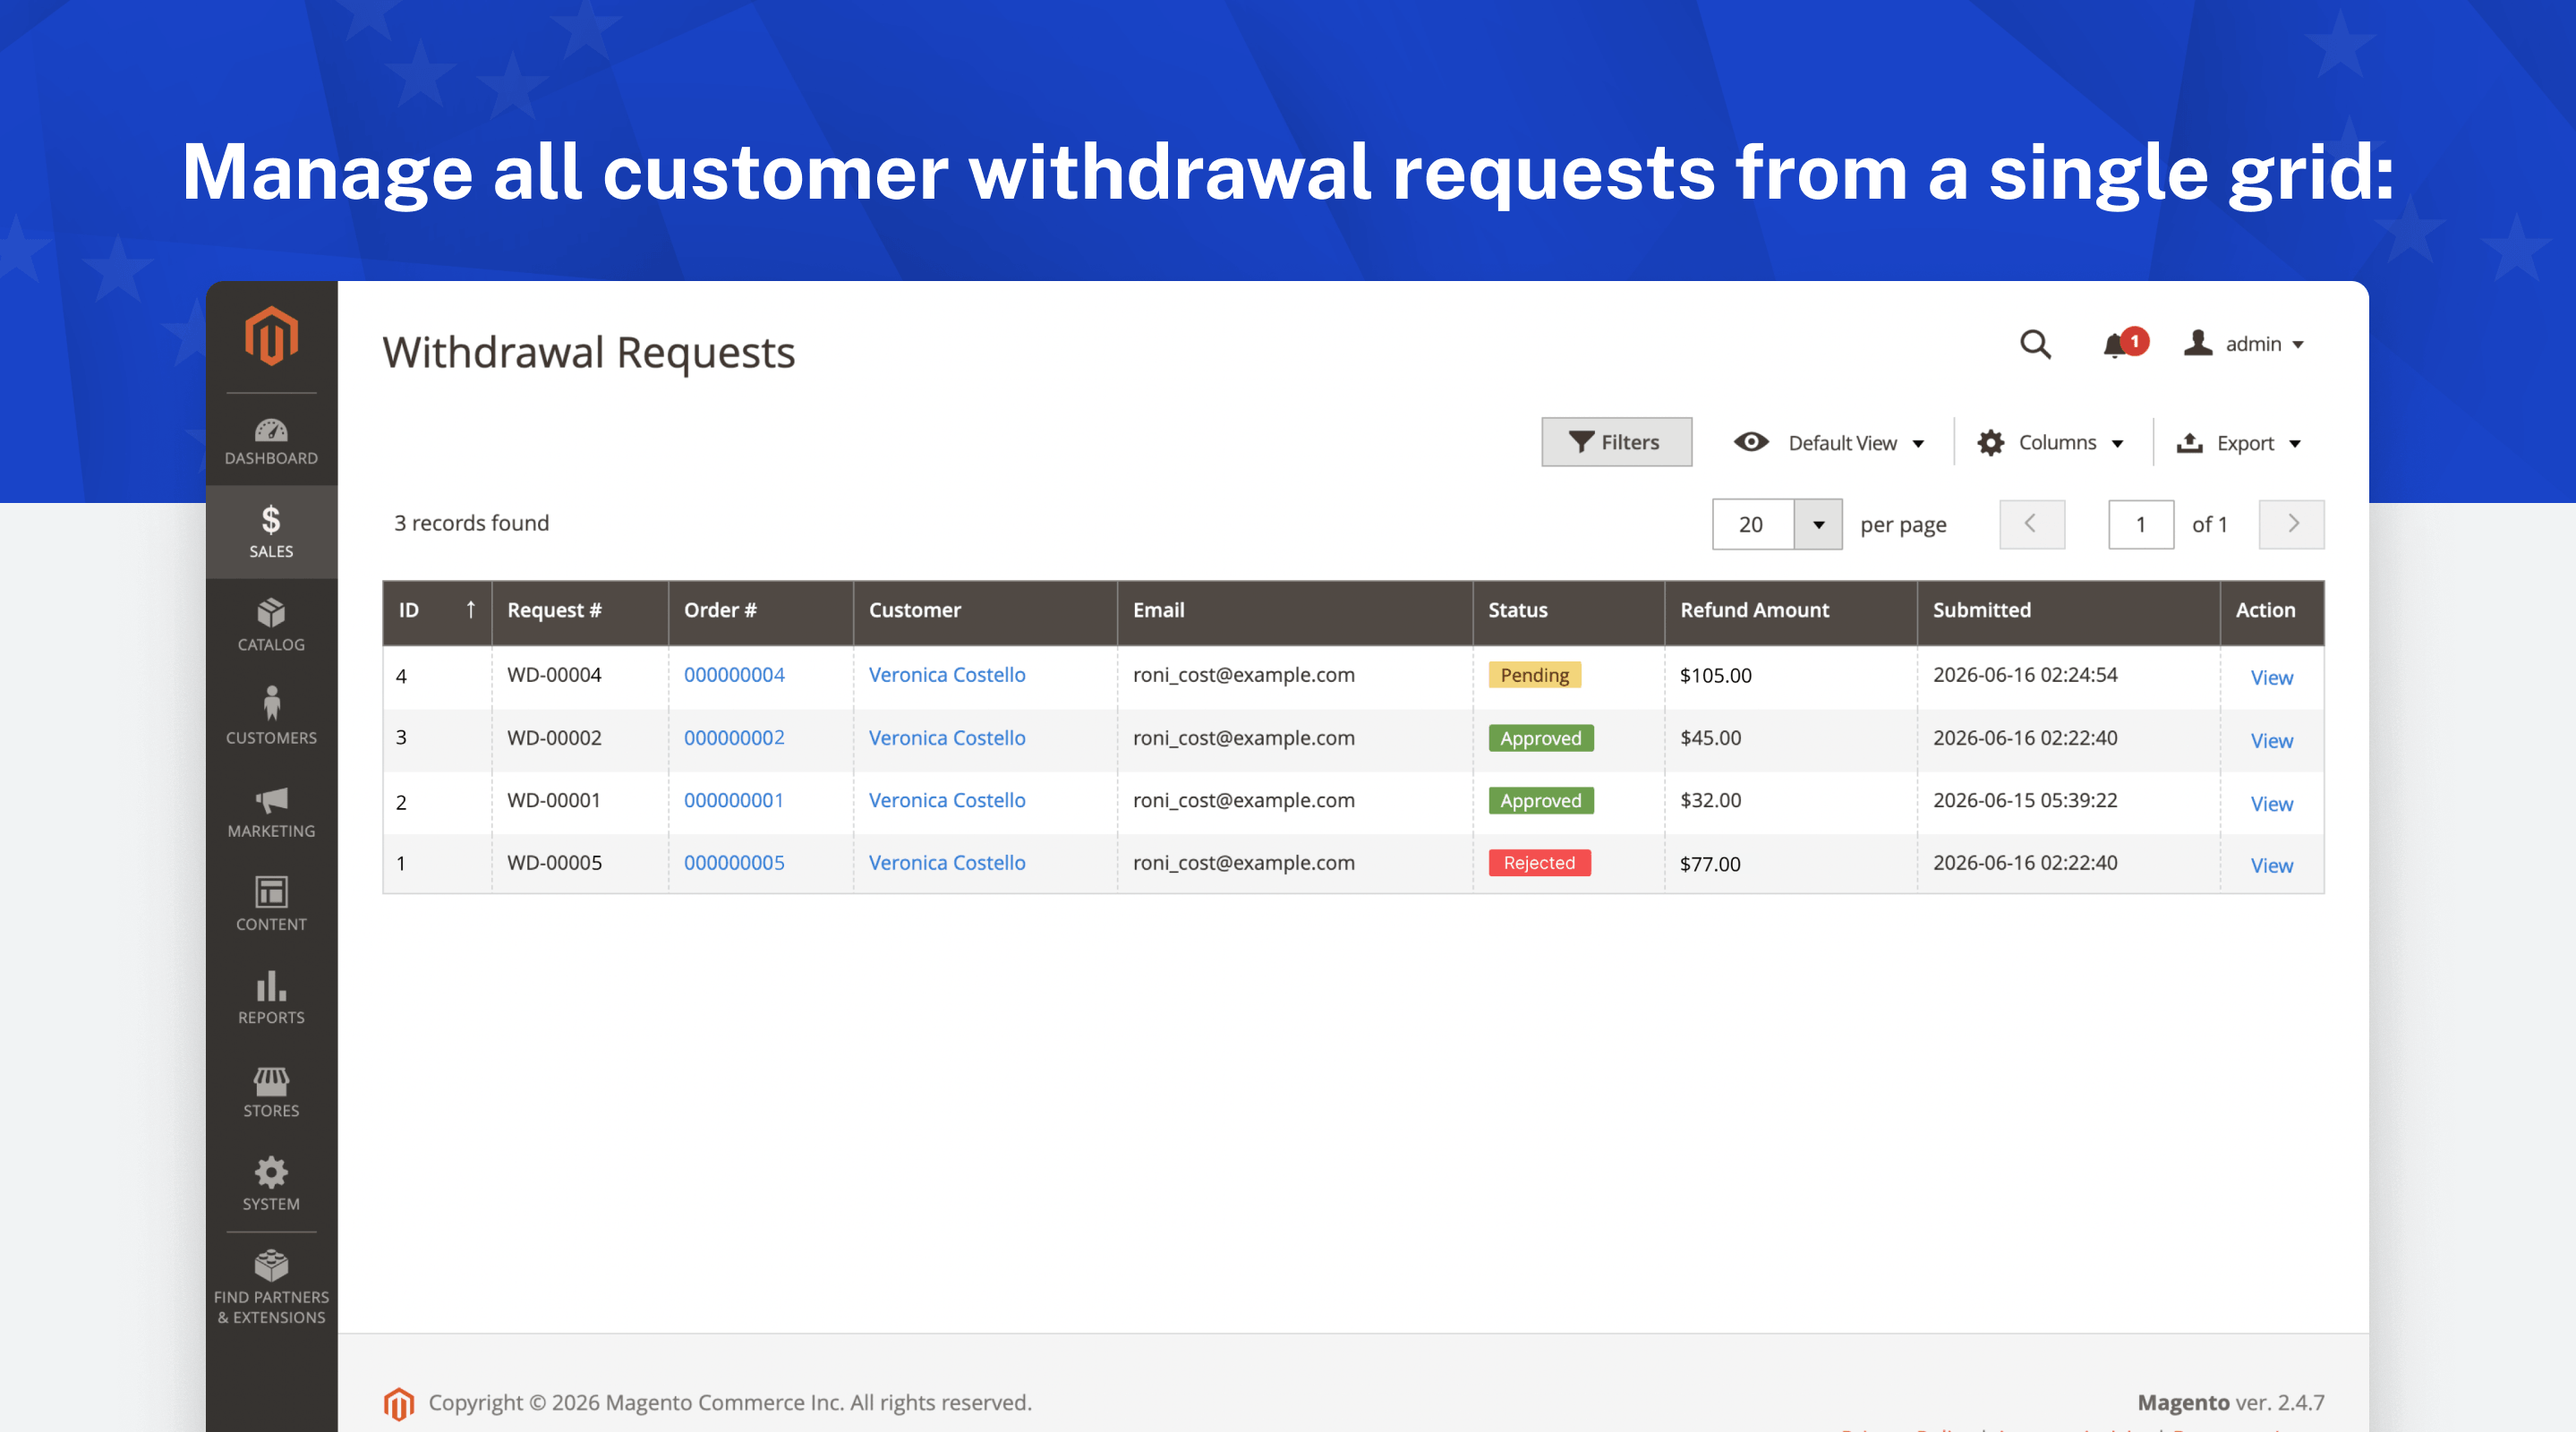Expand the Export dropdown
The width and height of the screenshot is (2576, 1432).
(x=2238, y=442)
